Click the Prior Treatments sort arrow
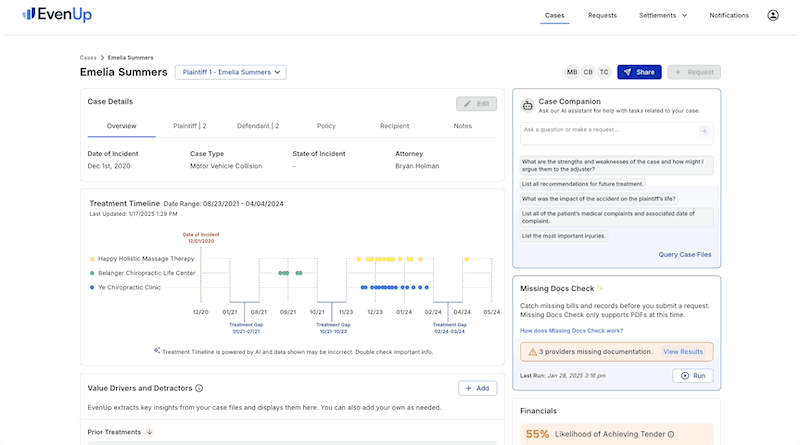Image resolution: width=800 pixels, height=445 pixels. [149, 432]
